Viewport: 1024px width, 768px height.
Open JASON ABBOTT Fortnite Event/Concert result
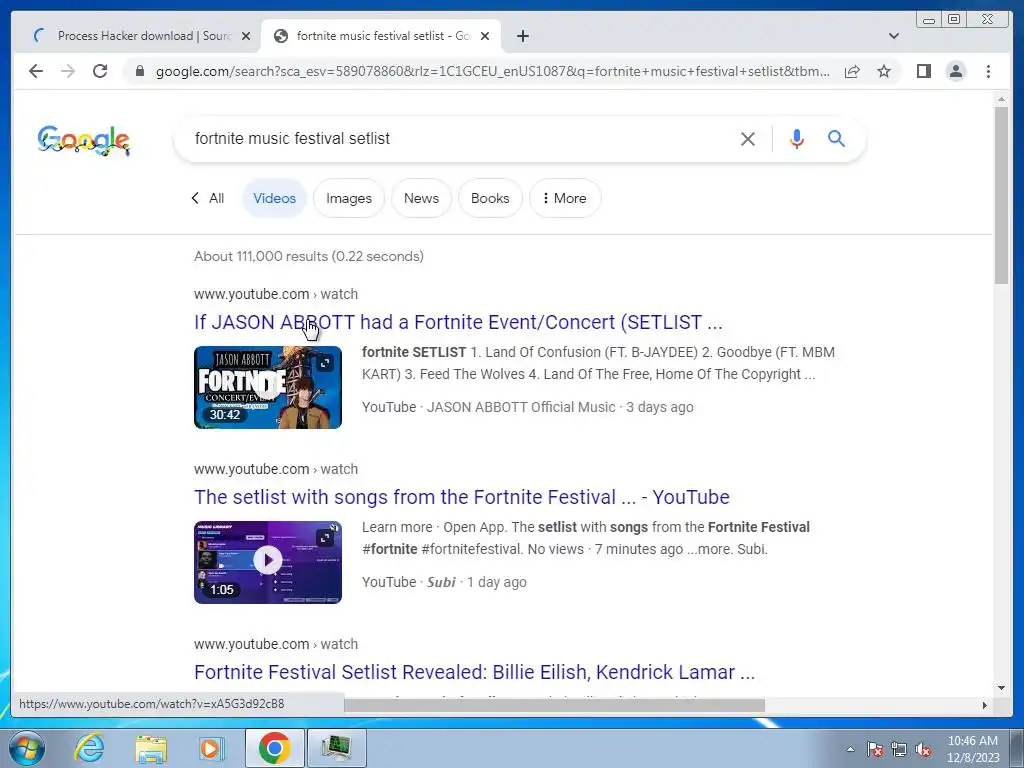tap(458, 322)
